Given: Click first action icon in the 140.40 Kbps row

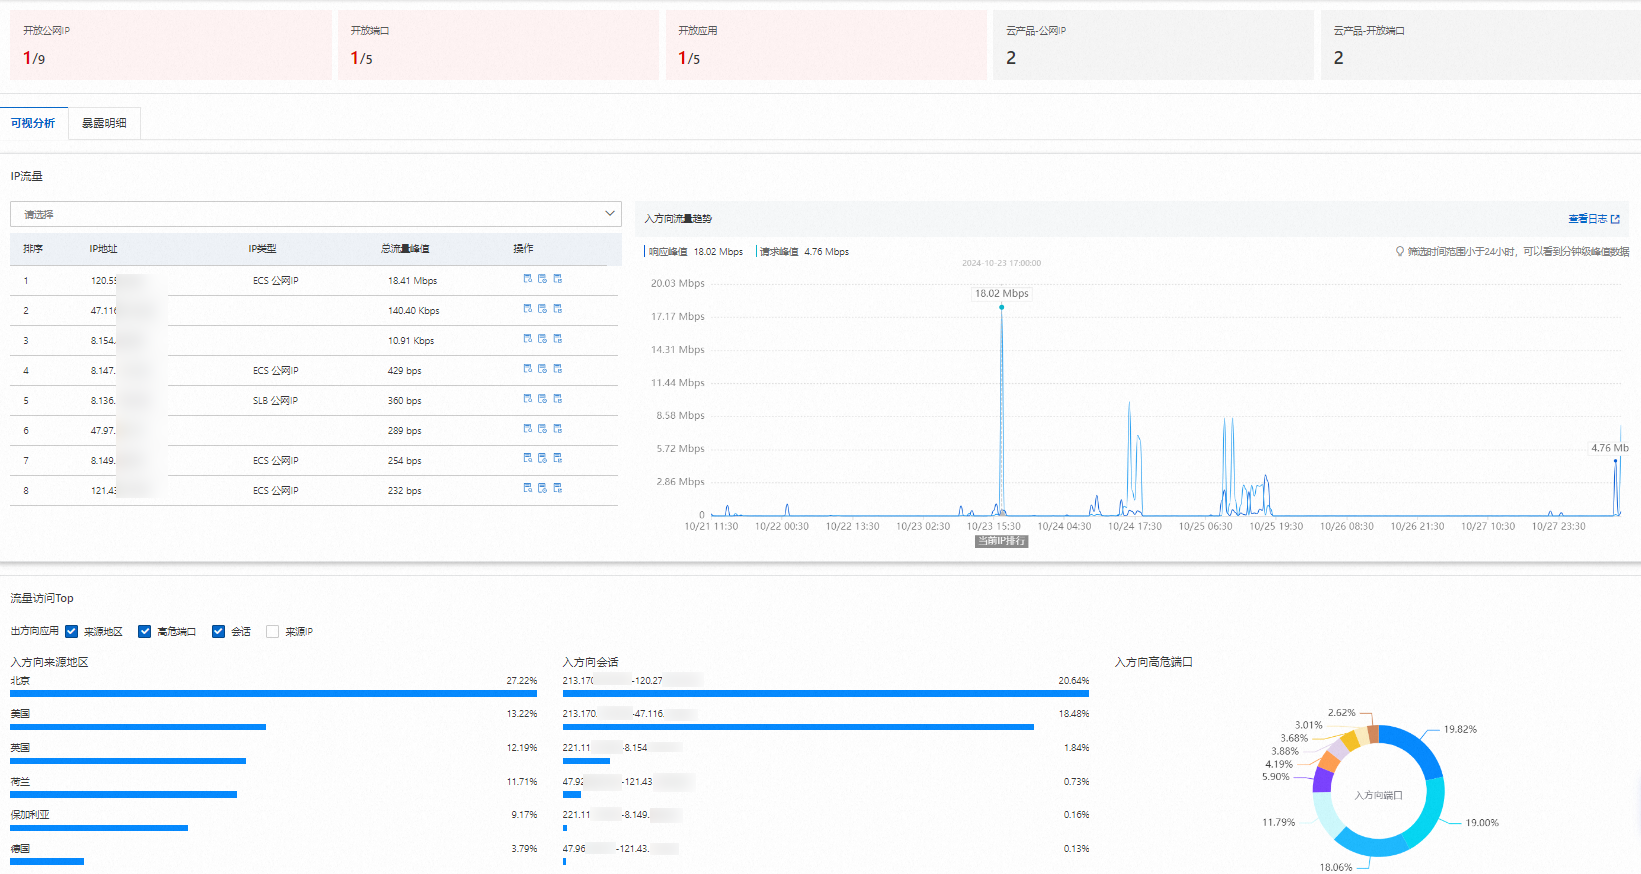Looking at the screenshot, I should tap(528, 309).
